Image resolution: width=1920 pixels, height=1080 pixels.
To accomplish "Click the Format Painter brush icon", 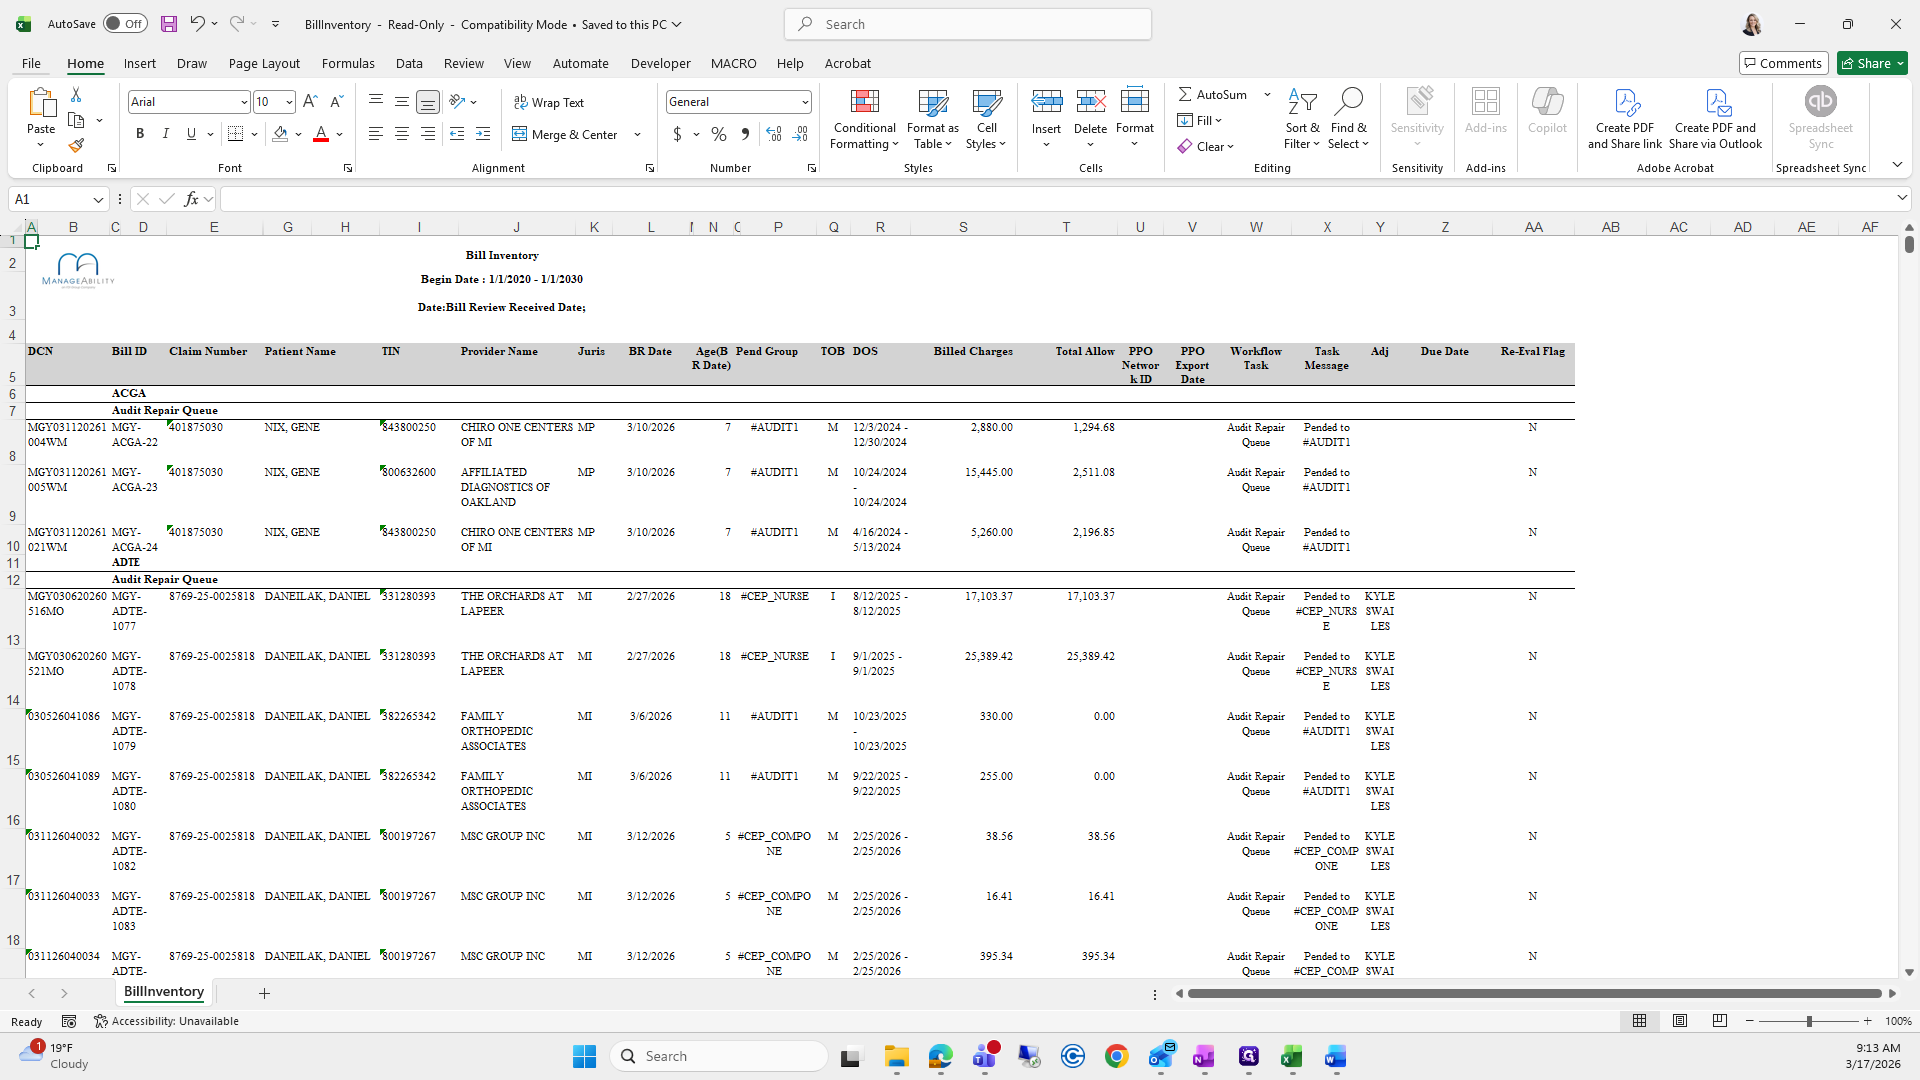I will point(76,146).
